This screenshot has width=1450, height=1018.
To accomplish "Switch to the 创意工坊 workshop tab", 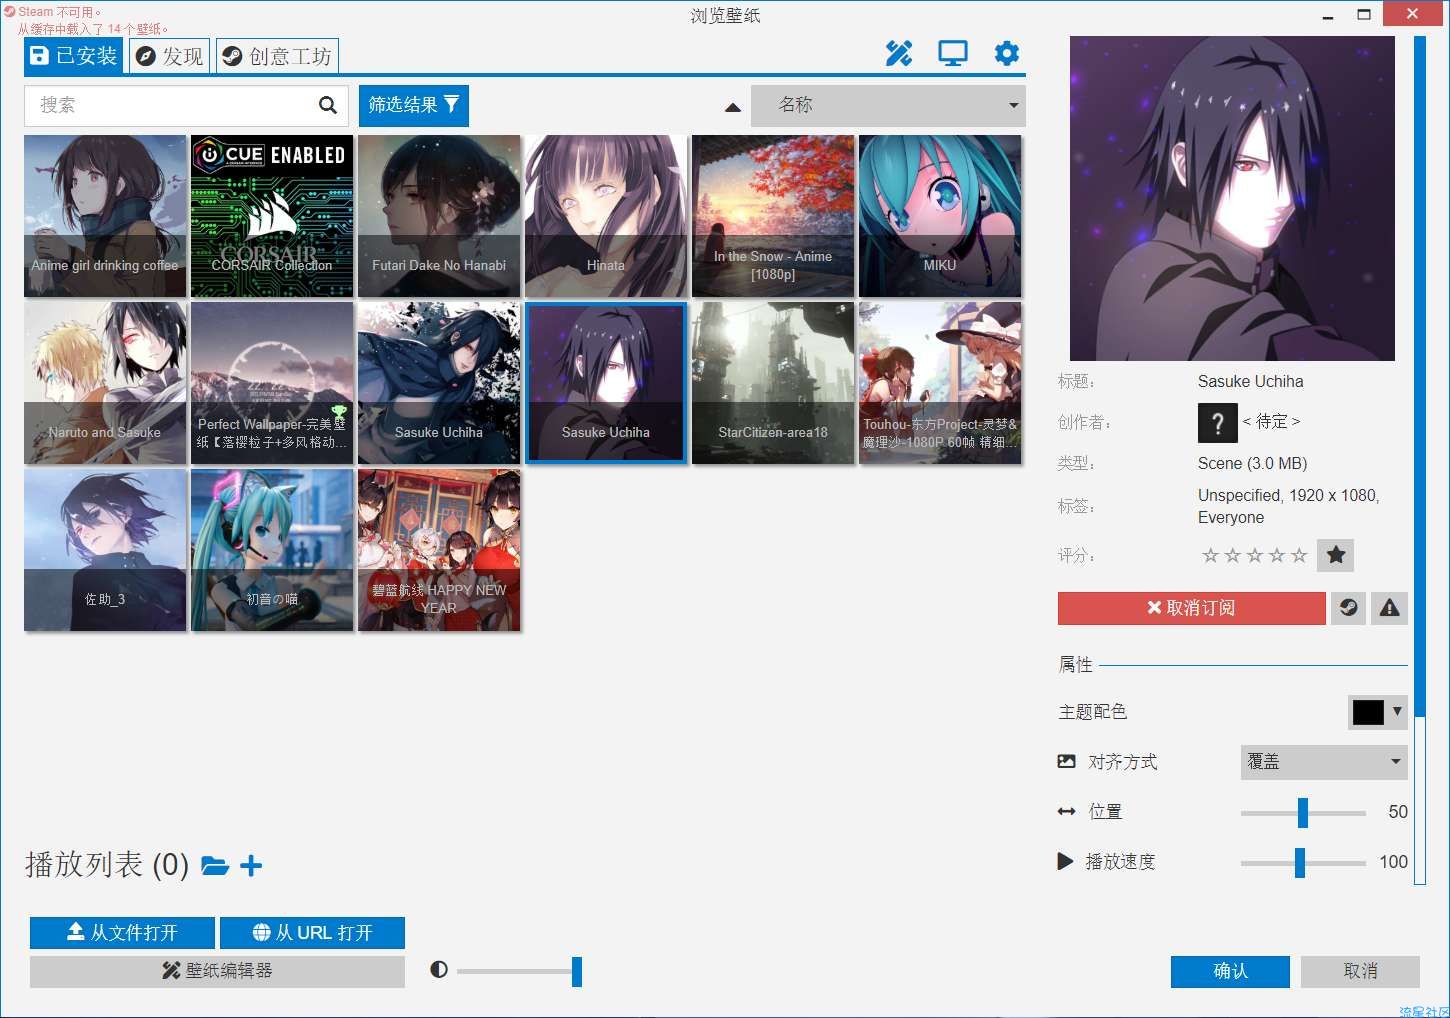I will (x=277, y=56).
